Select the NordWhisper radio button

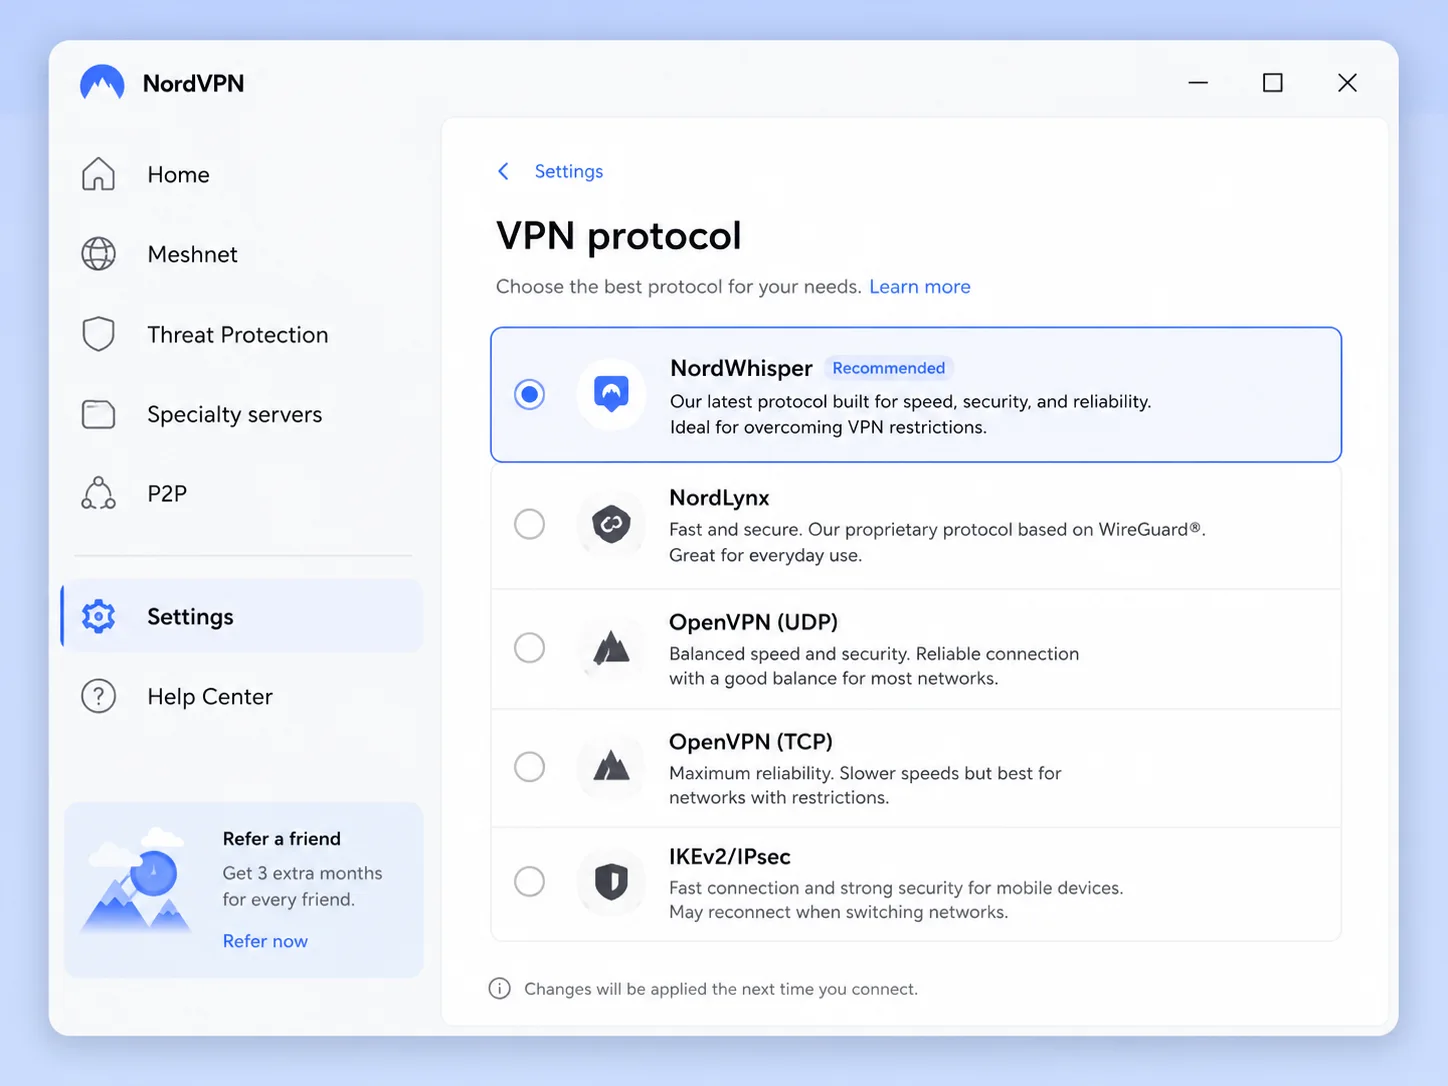[529, 394]
